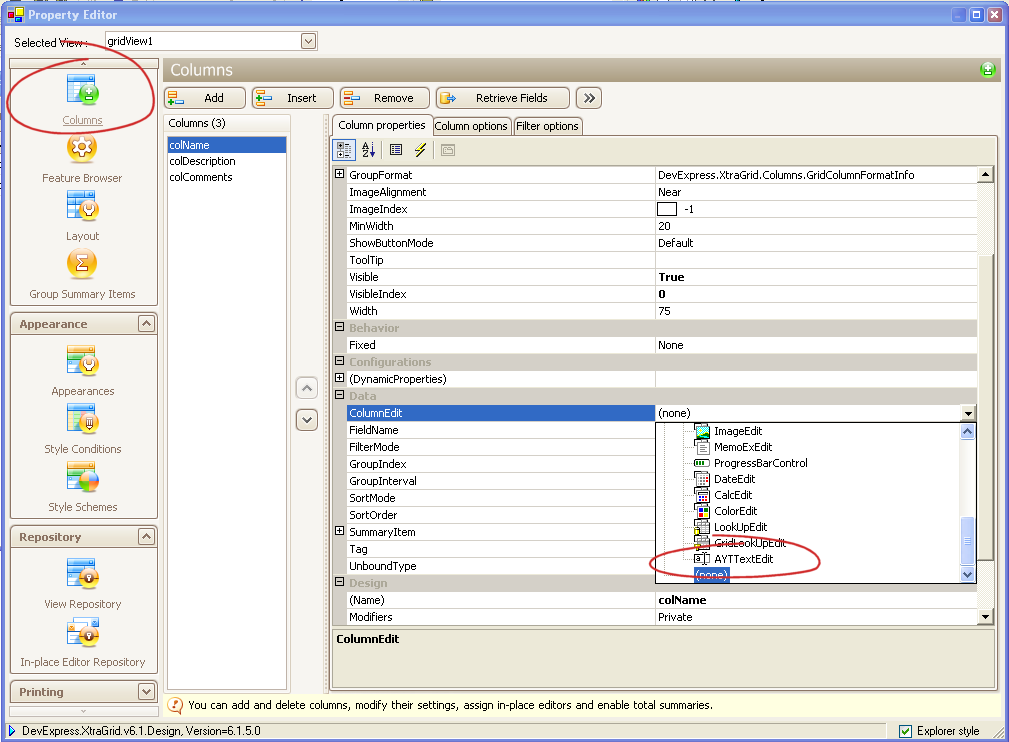Select colDescription in columns list
This screenshot has height=742, width=1009.
227,162
